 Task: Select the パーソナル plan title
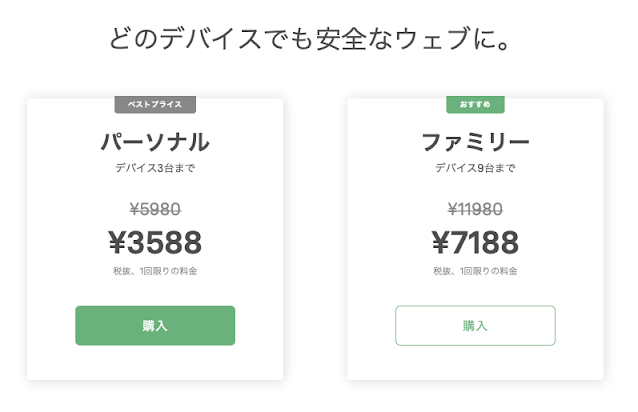click(155, 141)
